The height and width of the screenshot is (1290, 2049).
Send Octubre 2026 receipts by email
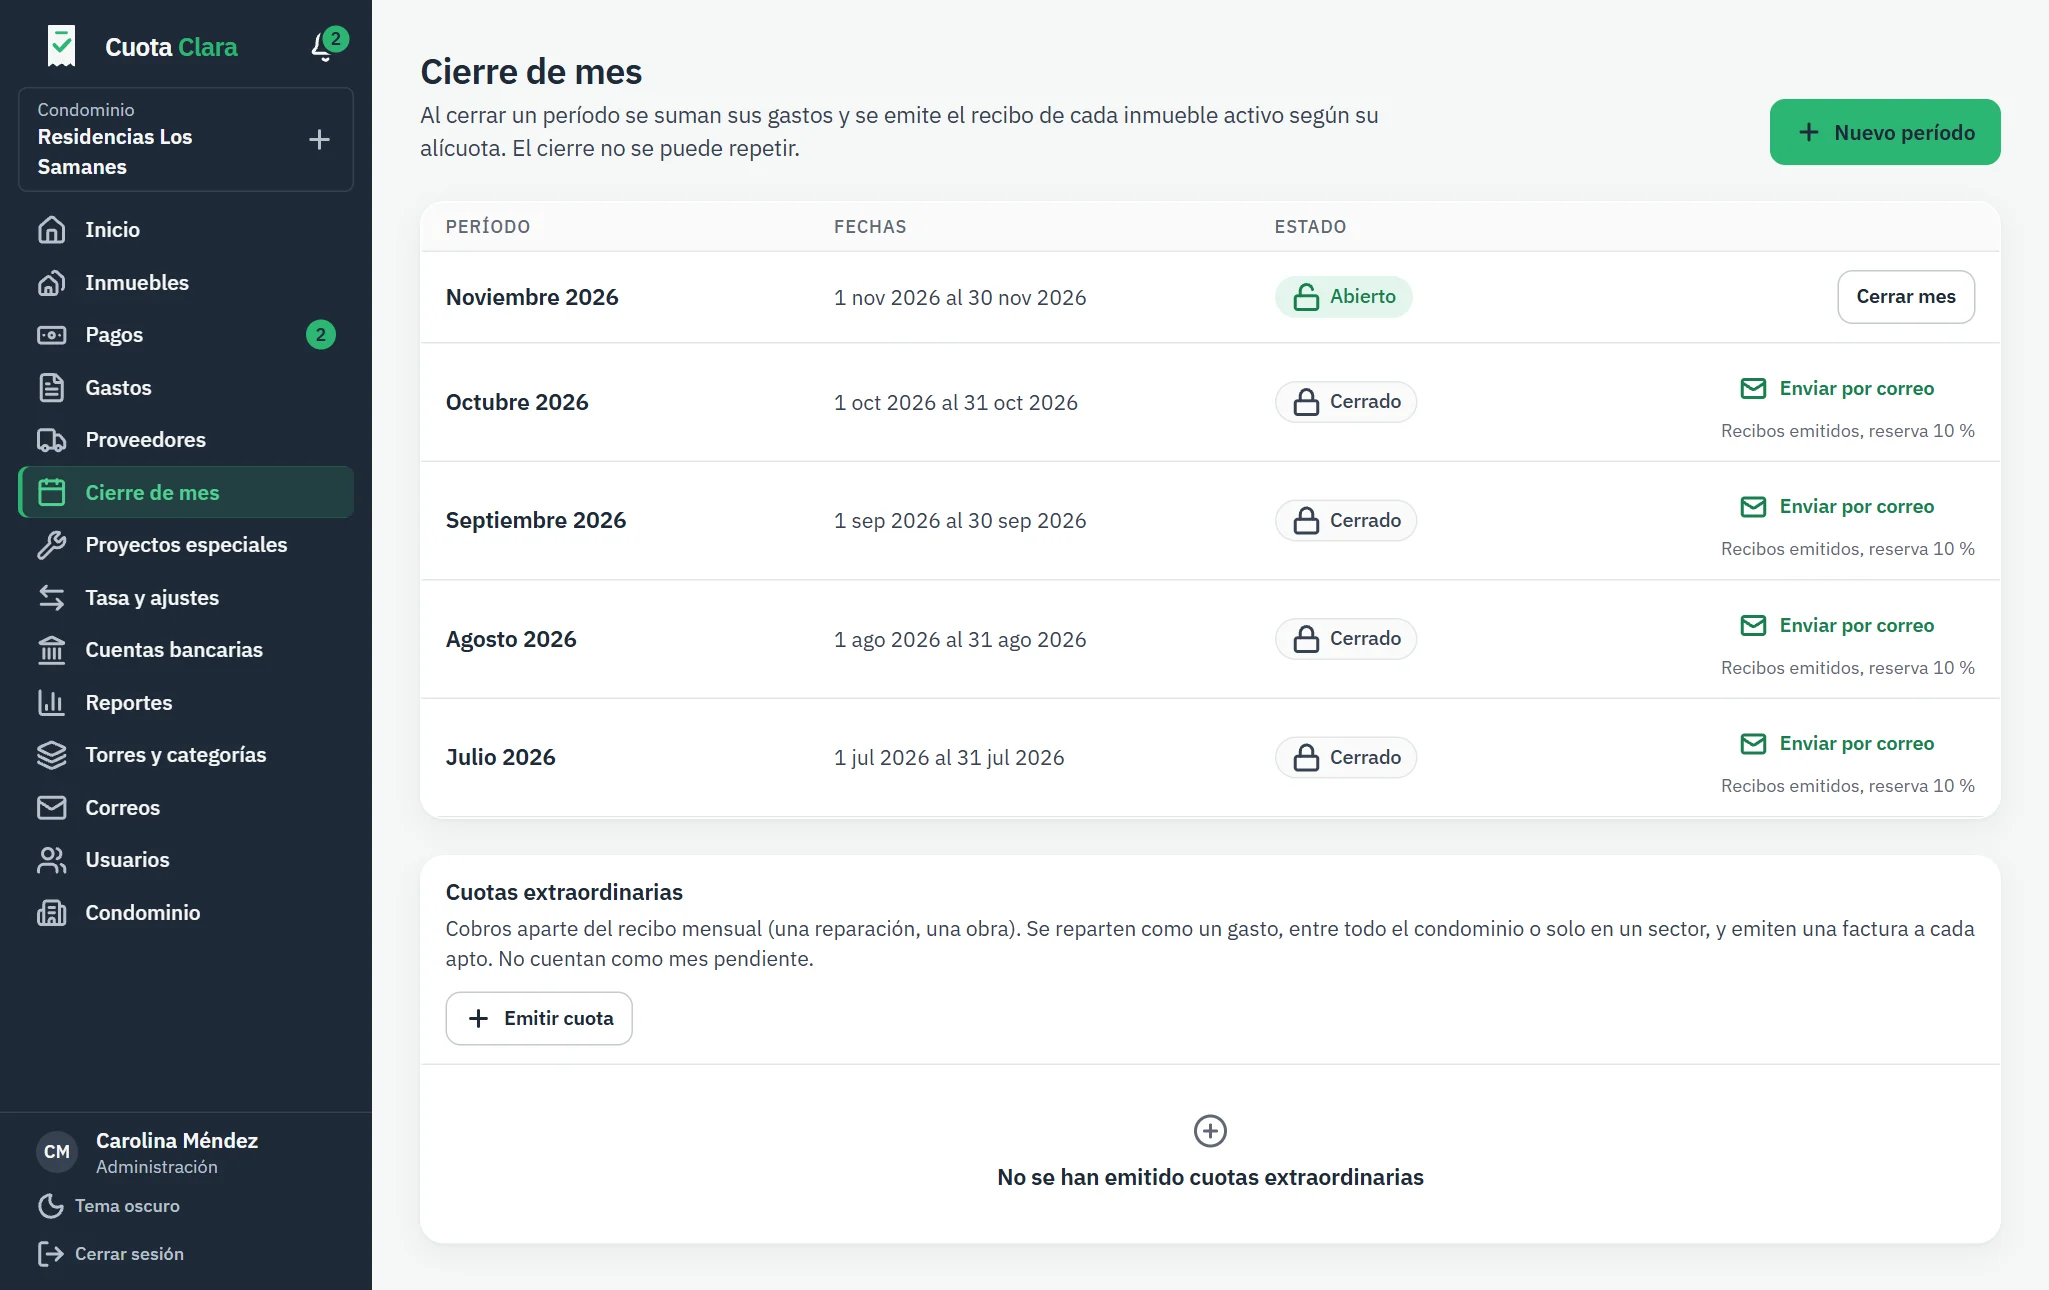(1838, 389)
